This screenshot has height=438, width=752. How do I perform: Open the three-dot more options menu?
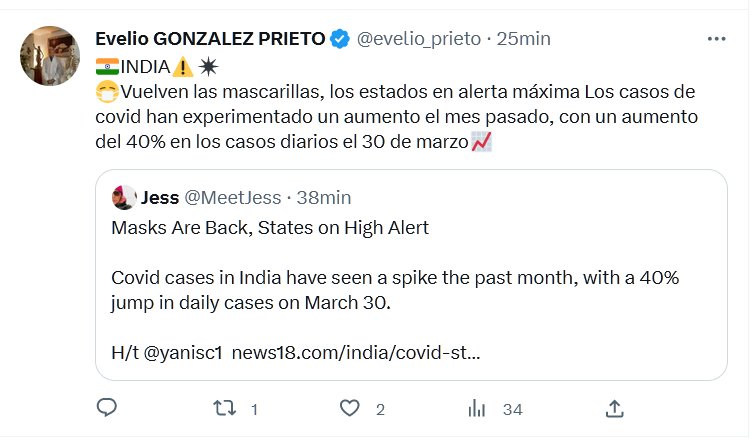pos(716,39)
